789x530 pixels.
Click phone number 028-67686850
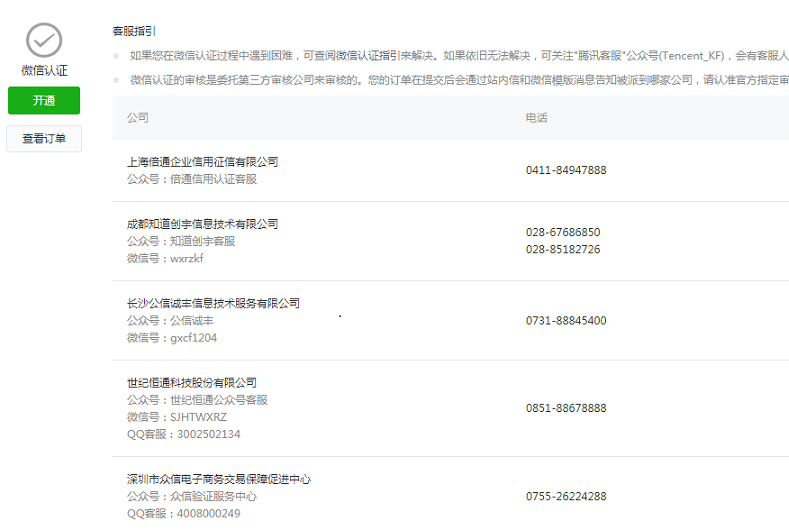click(x=563, y=232)
